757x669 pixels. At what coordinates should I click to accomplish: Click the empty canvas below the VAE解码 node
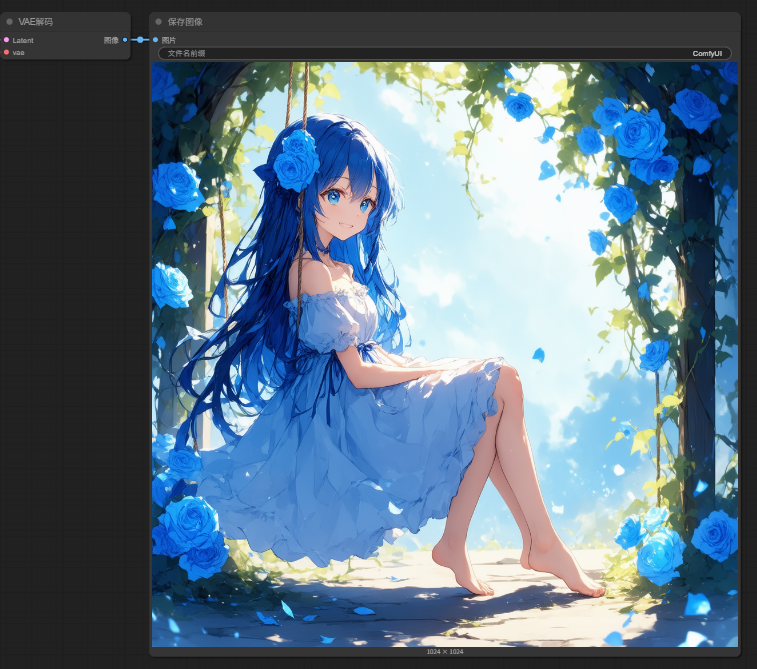pyautogui.click(x=65, y=300)
